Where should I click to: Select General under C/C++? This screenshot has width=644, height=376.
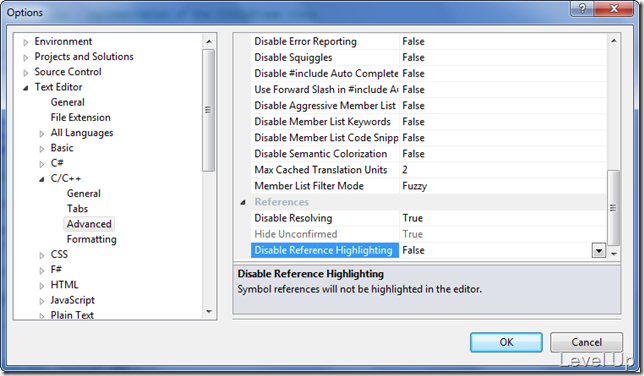tap(83, 194)
